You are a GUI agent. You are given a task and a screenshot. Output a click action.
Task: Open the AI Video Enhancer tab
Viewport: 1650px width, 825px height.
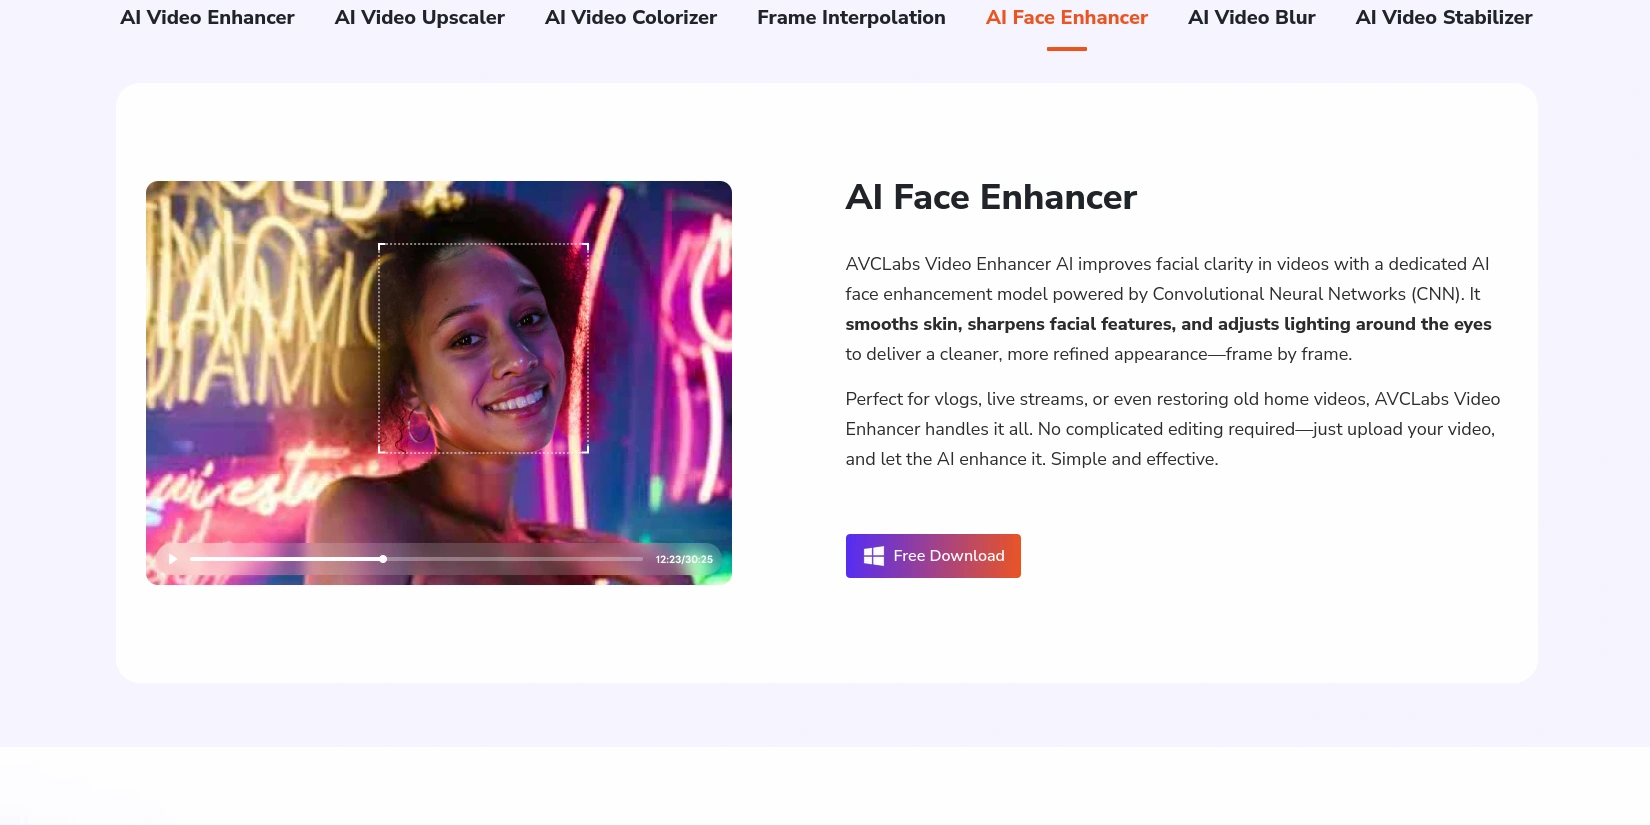[x=207, y=18]
